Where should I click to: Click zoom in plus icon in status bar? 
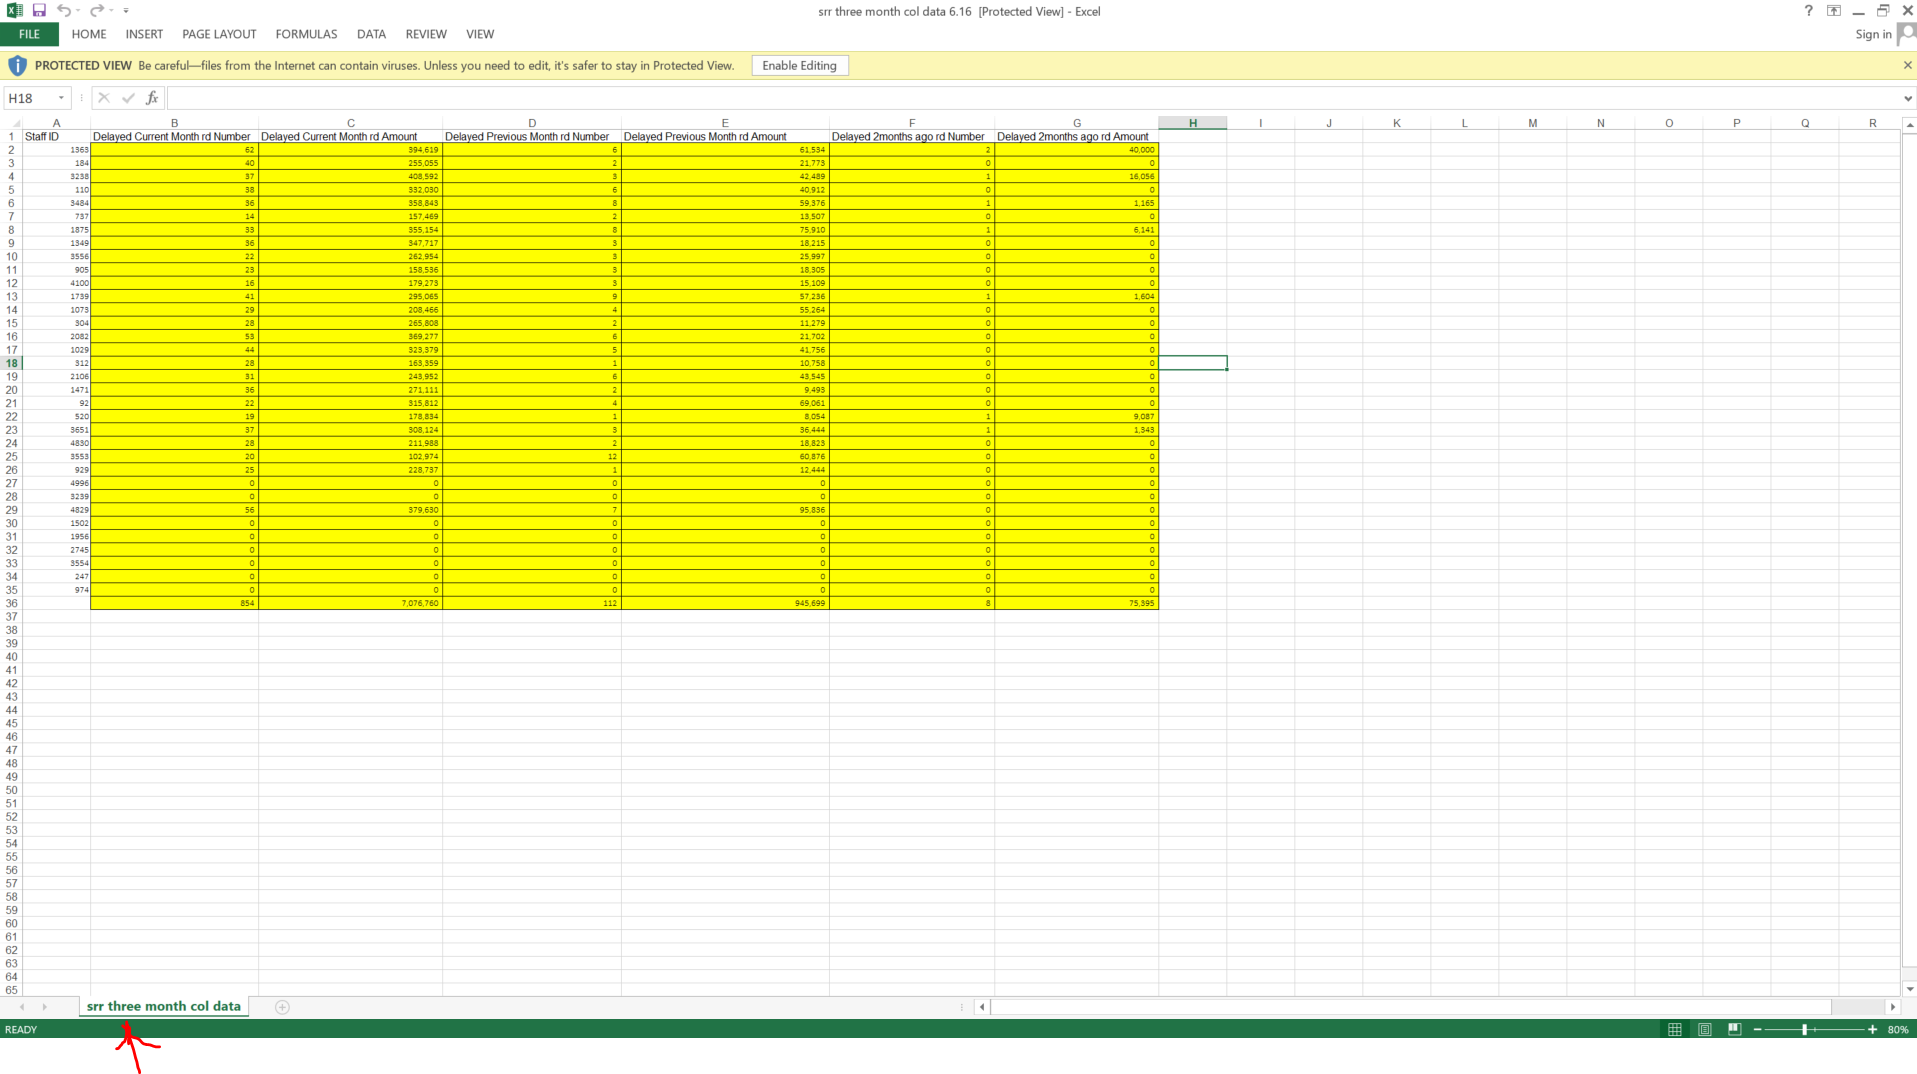tap(1872, 1029)
